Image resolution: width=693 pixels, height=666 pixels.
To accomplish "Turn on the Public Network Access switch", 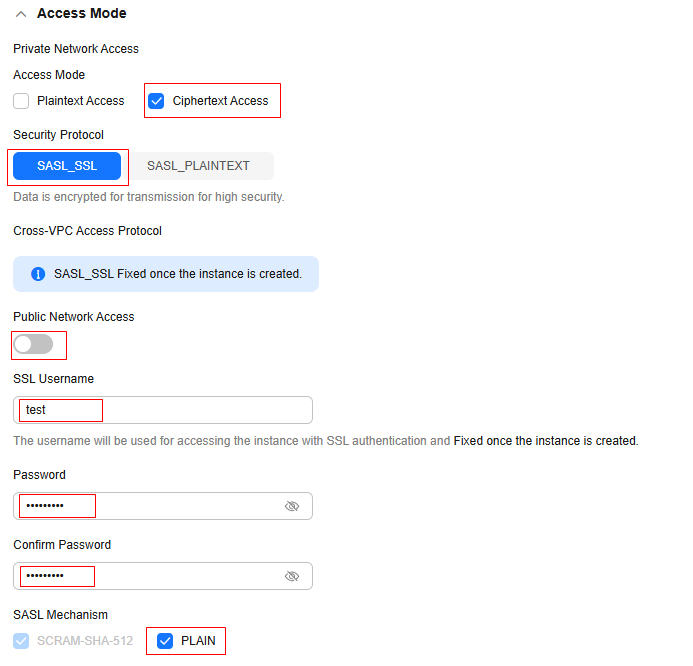I will coord(33,344).
